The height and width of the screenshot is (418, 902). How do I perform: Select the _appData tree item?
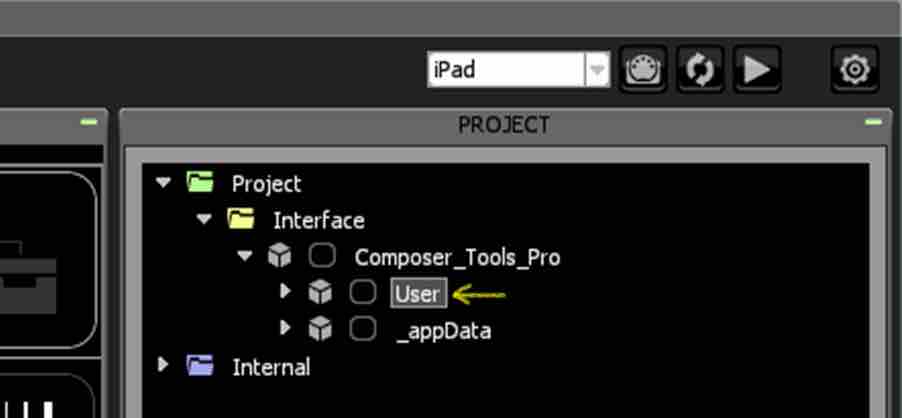(444, 331)
